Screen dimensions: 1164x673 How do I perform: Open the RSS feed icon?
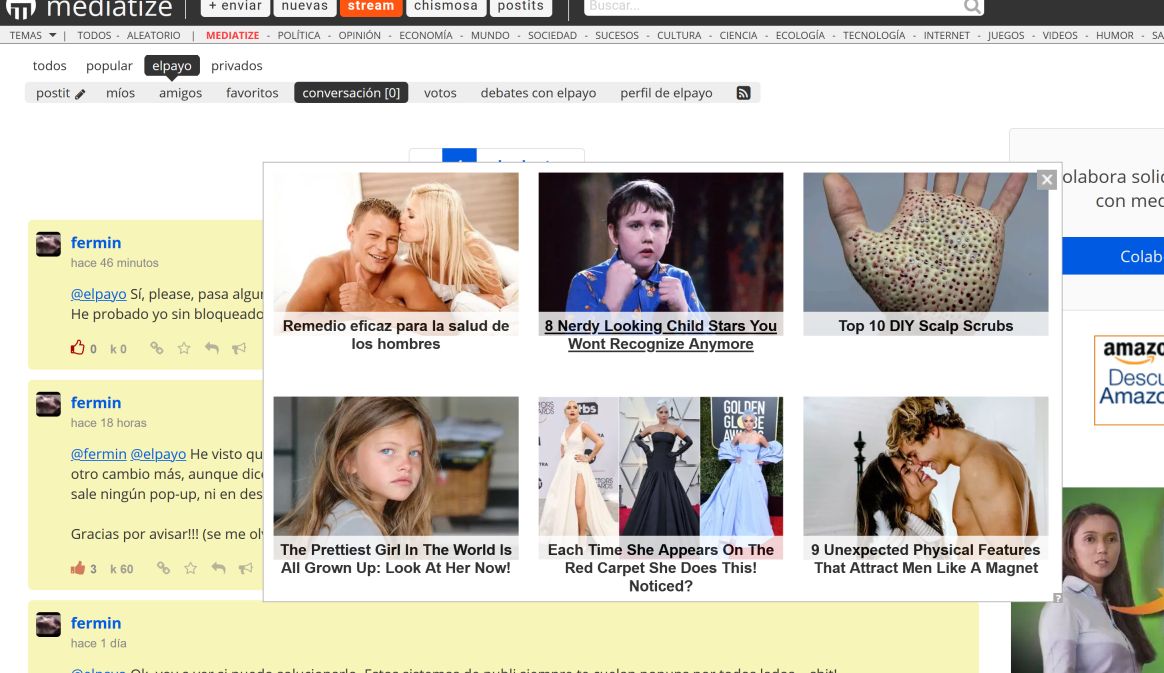point(743,93)
